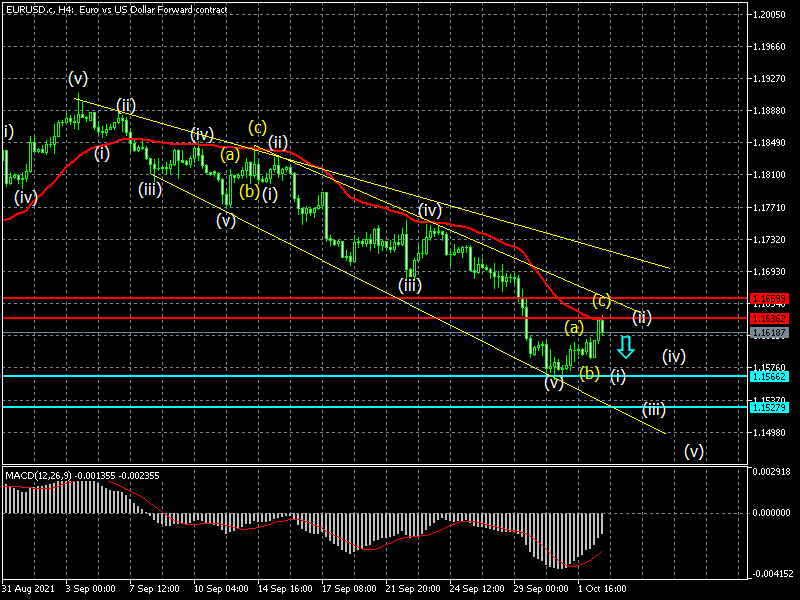Image resolution: width=800 pixels, height=600 pixels.
Task: Select the 31 Aug 2021 time axis label
Action: click(27, 589)
